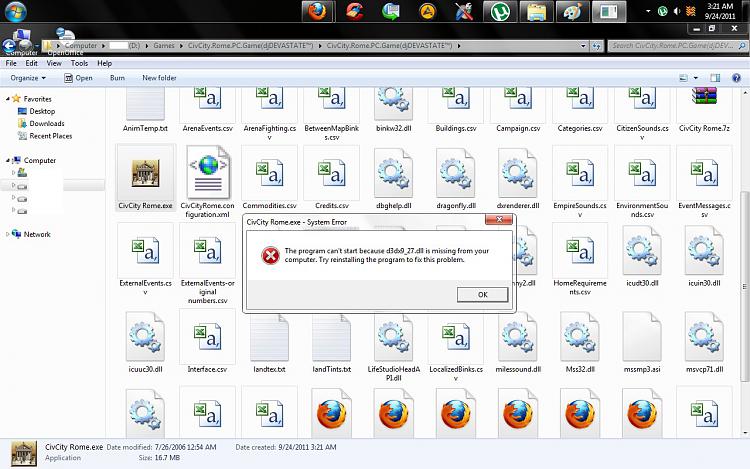Viewport: 750px width, 469px height.
Task: Open address bar history dropdown
Action: (583, 46)
